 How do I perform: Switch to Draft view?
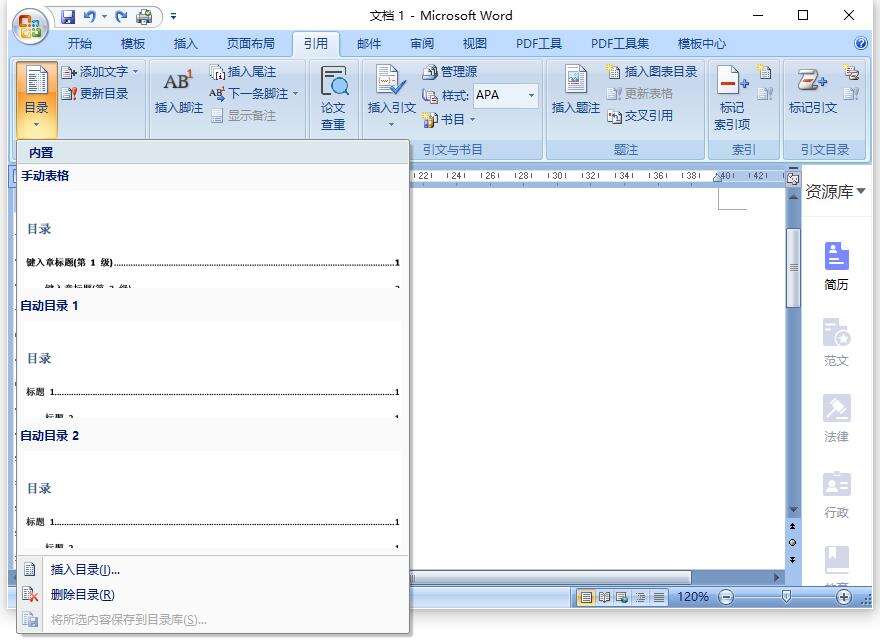click(x=659, y=597)
